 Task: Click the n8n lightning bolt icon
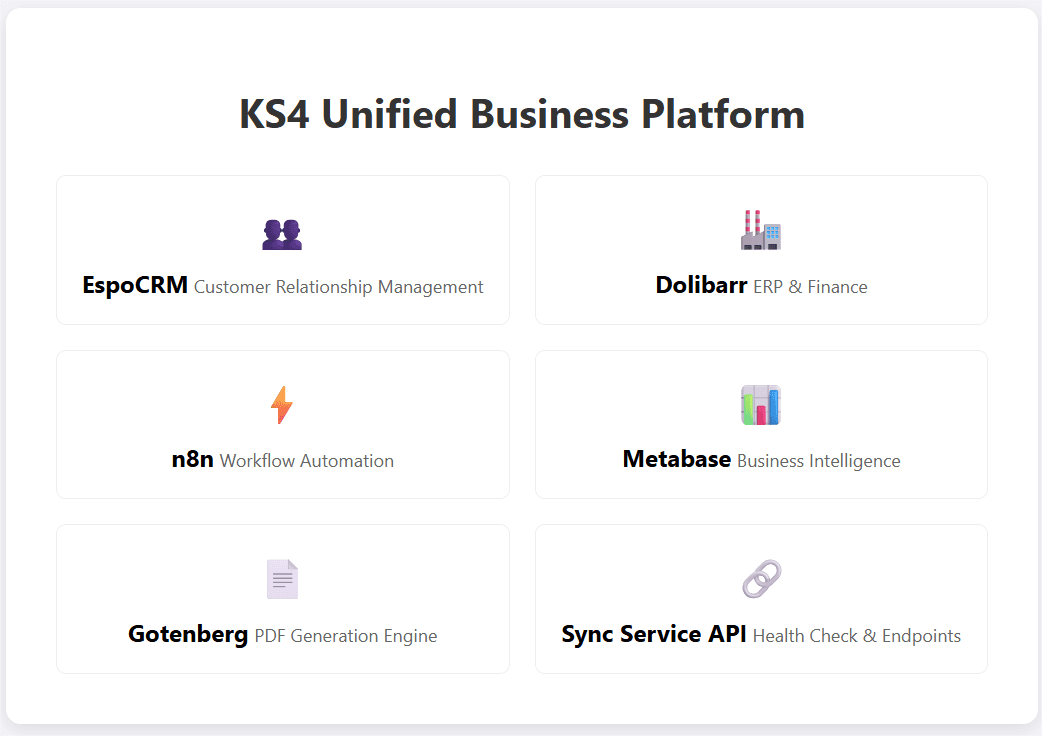(282, 405)
